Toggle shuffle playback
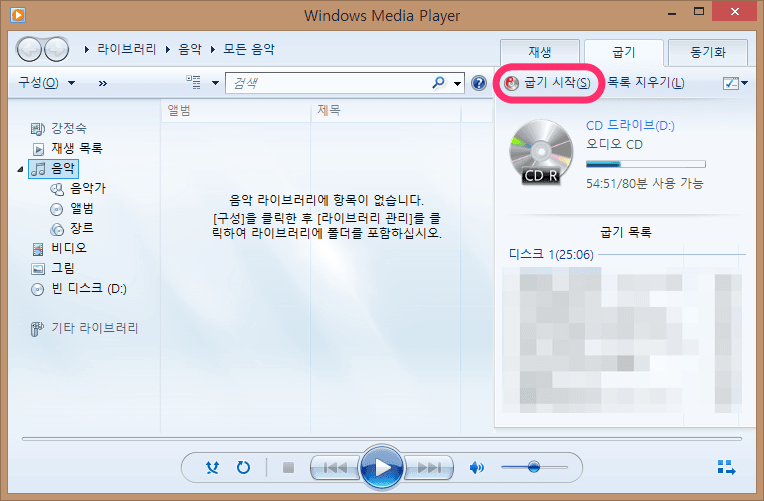The height and width of the screenshot is (501, 764). click(212, 467)
